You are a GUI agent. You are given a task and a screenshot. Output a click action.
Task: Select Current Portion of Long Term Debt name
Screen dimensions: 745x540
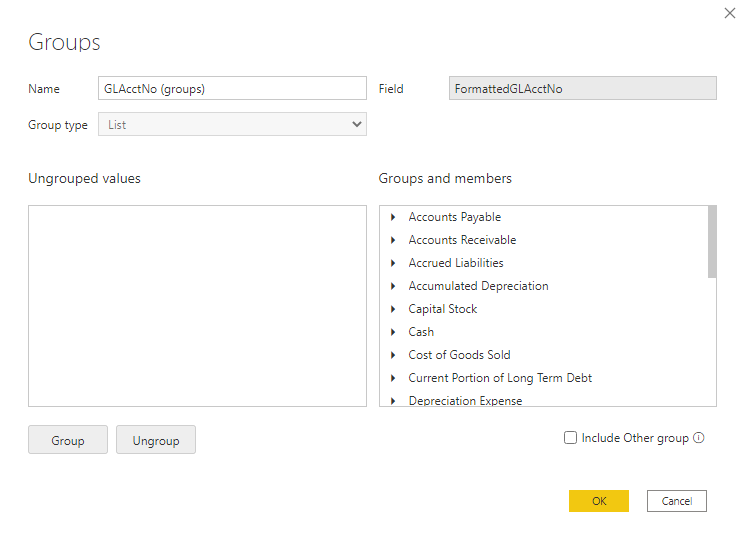500,378
